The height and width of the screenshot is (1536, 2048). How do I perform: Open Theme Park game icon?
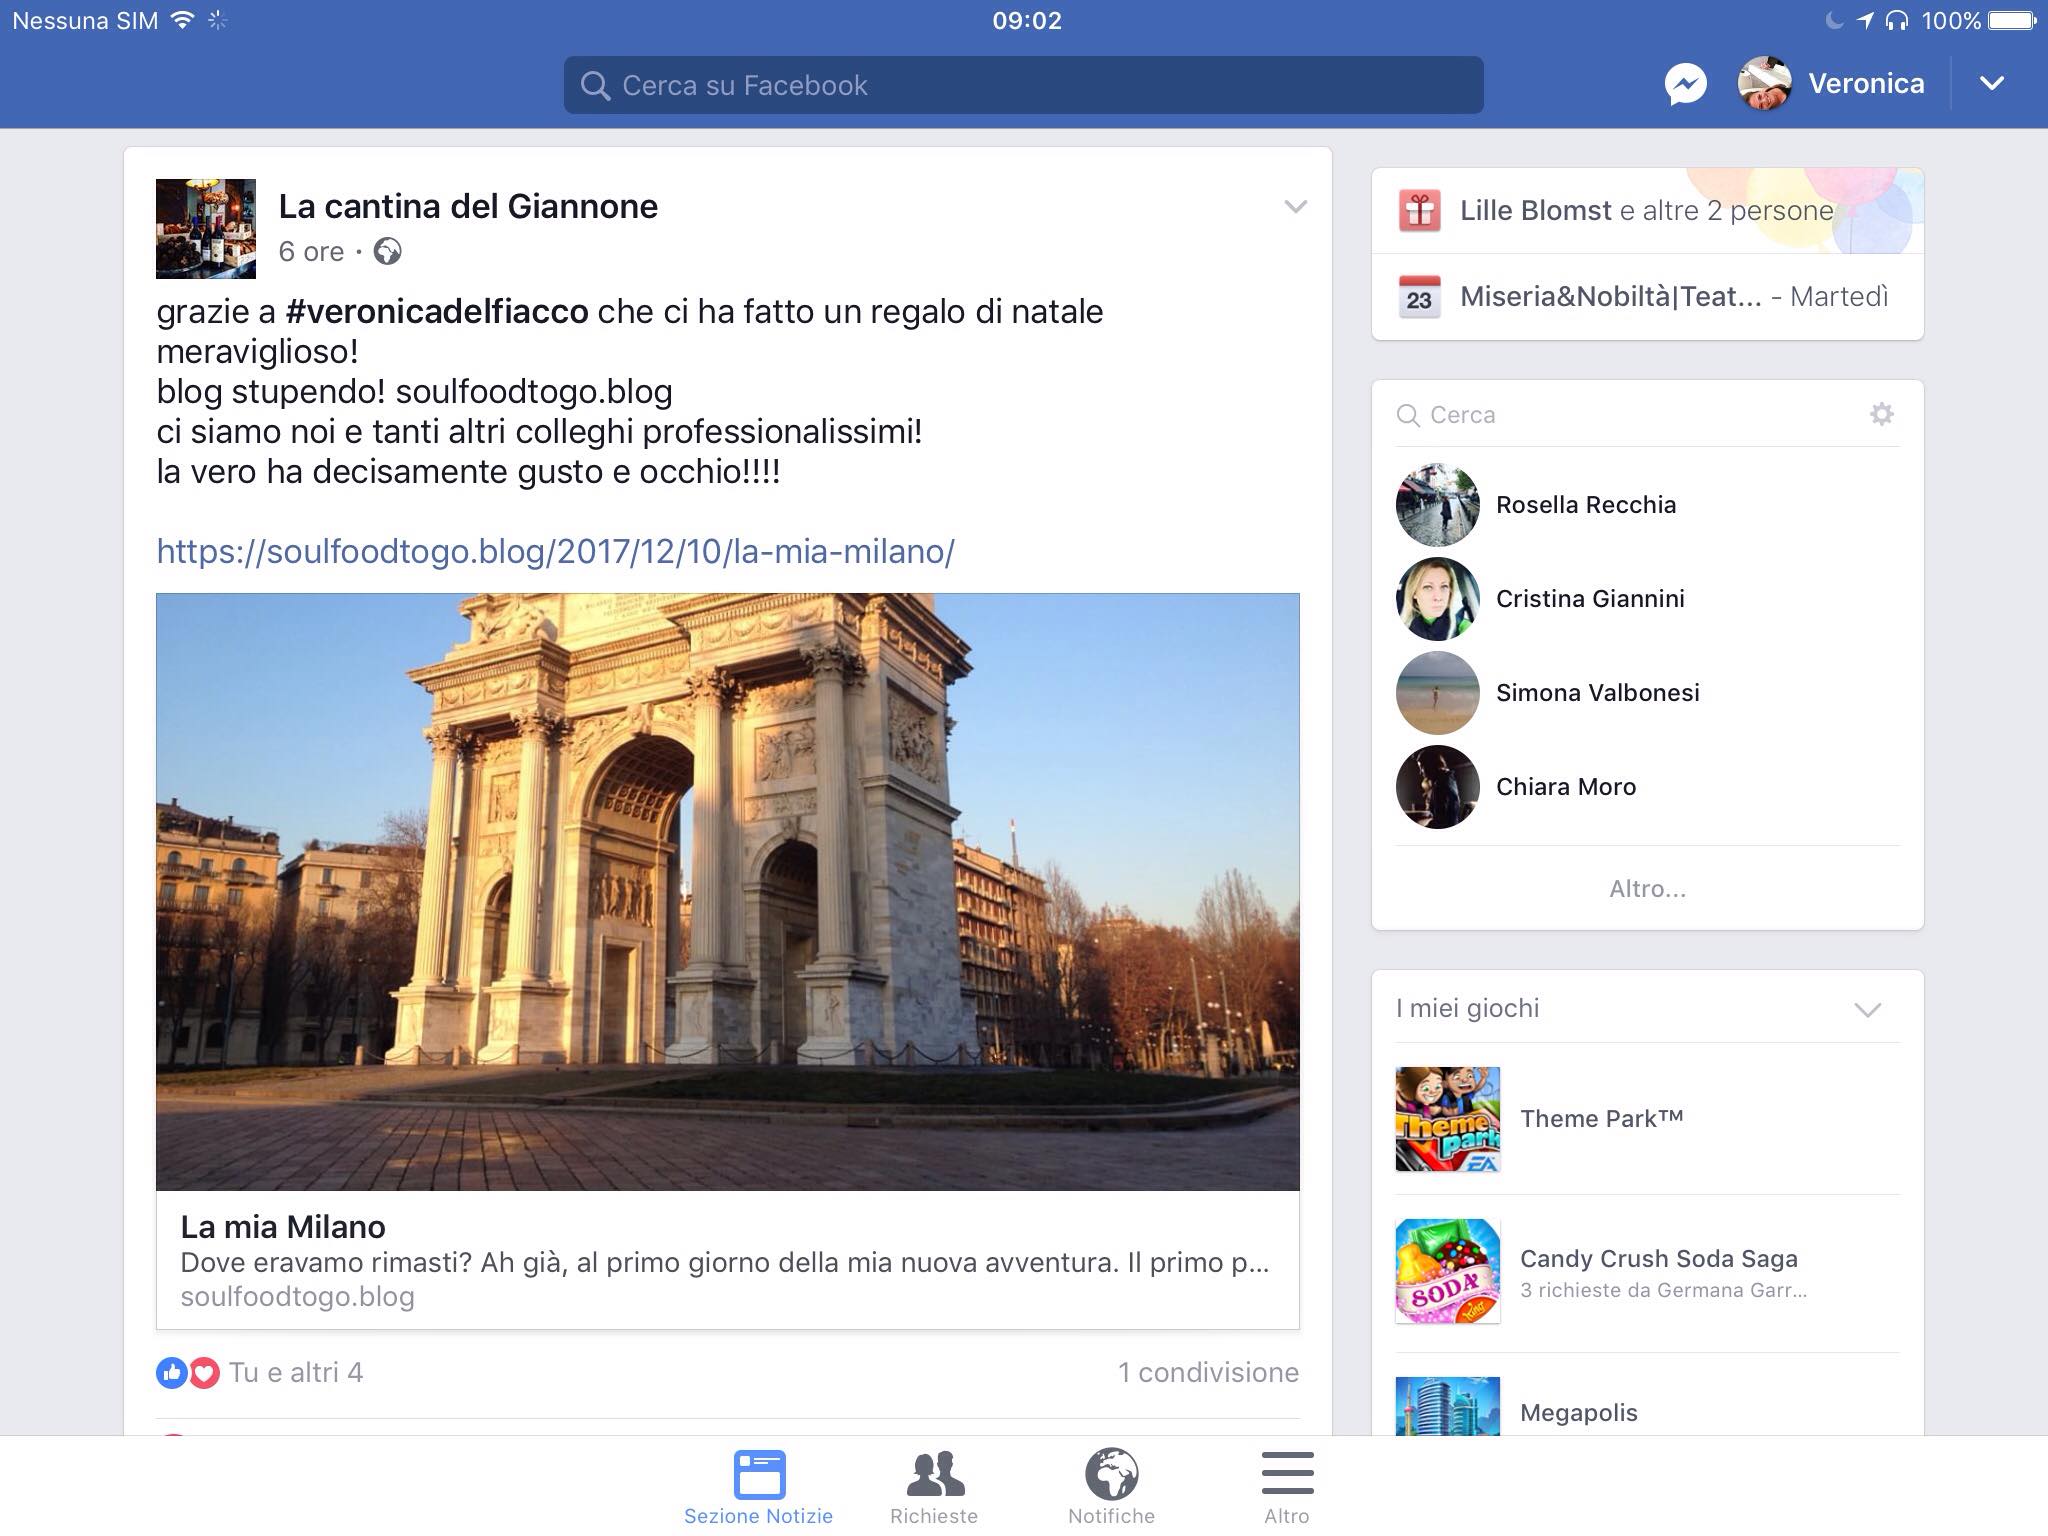pos(1448,1119)
